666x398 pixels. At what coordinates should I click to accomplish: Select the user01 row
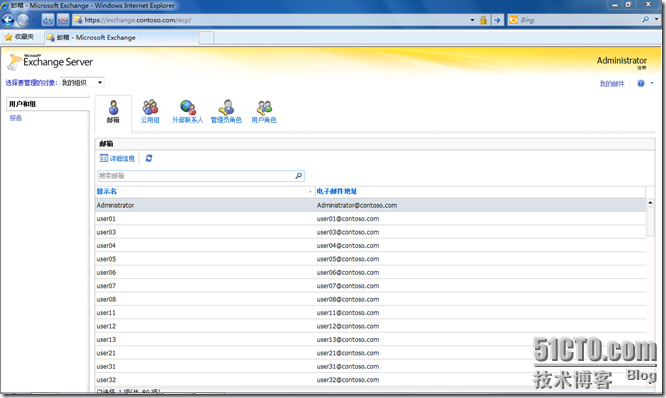click(x=370, y=219)
